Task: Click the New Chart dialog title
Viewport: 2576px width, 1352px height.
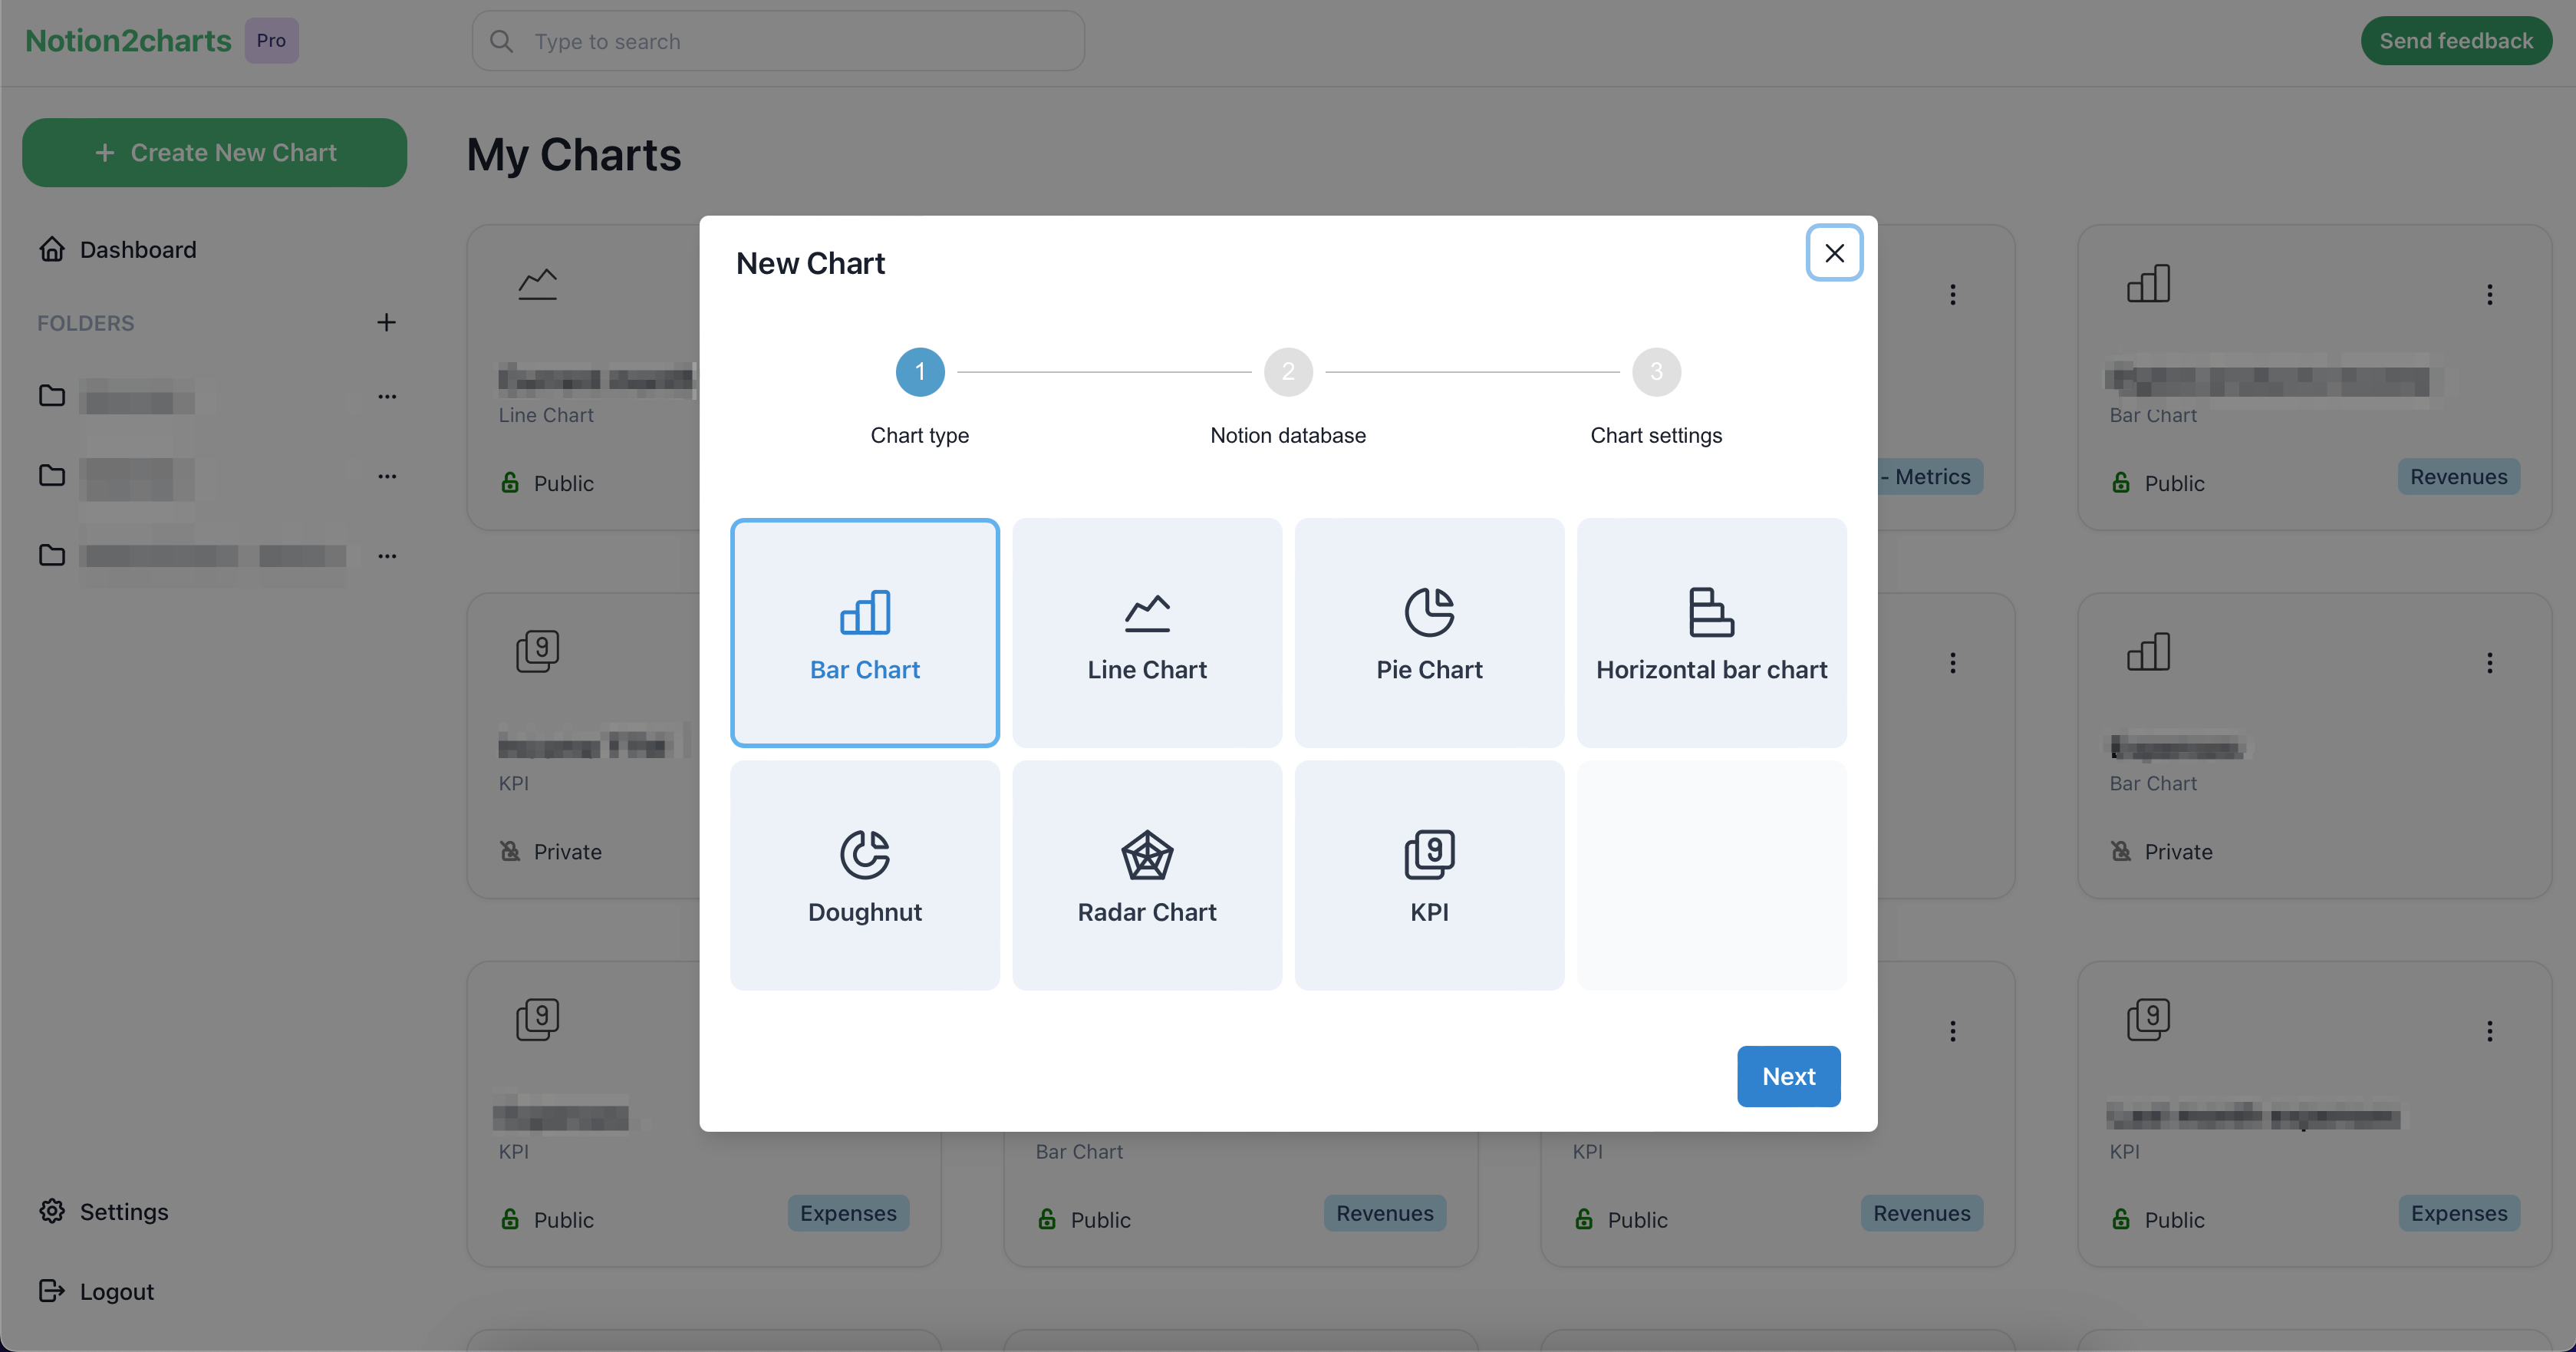Action: point(810,263)
